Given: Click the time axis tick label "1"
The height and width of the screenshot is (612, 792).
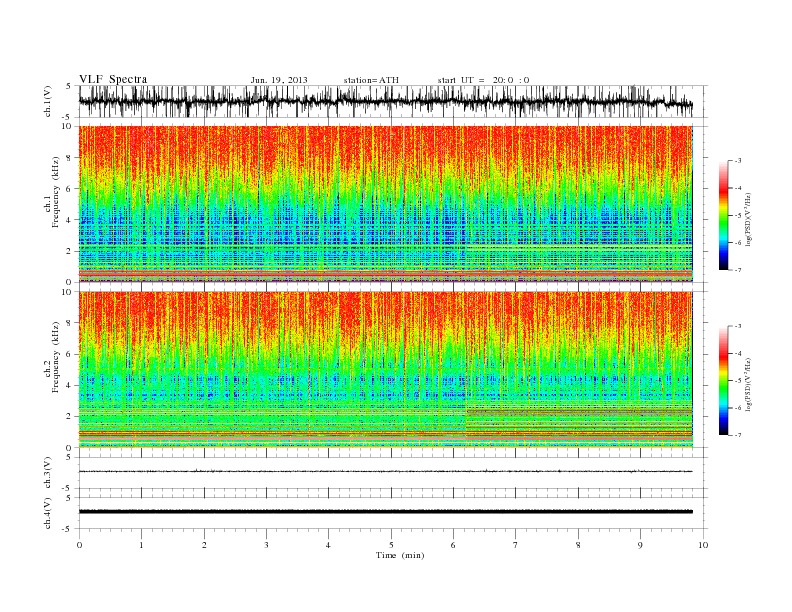Looking at the screenshot, I should 142,545.
